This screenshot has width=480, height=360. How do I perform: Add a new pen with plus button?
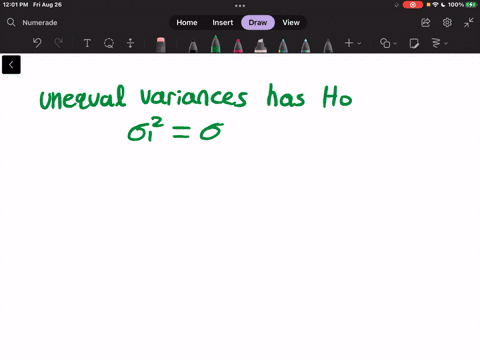point(349,43)
